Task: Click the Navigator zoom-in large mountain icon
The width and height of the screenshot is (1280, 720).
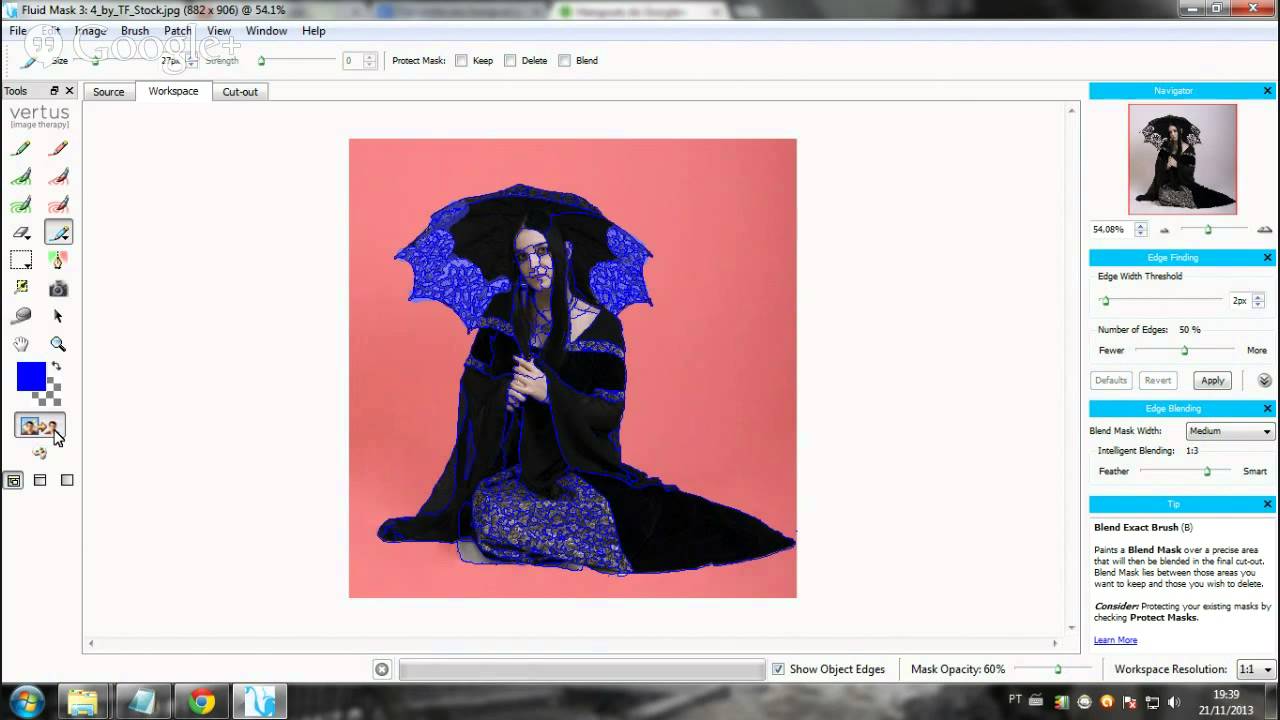Action: tap(1265, 230)
